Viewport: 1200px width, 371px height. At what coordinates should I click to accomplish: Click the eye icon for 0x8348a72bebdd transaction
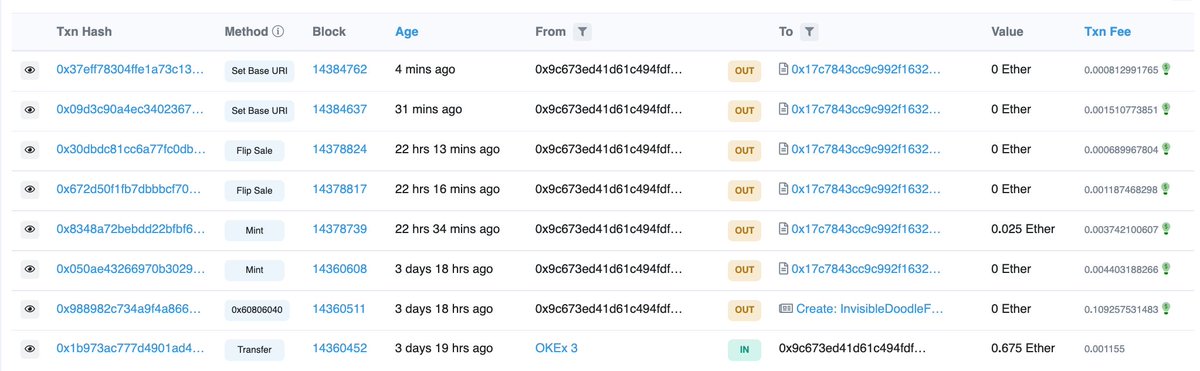click(30, 229)
